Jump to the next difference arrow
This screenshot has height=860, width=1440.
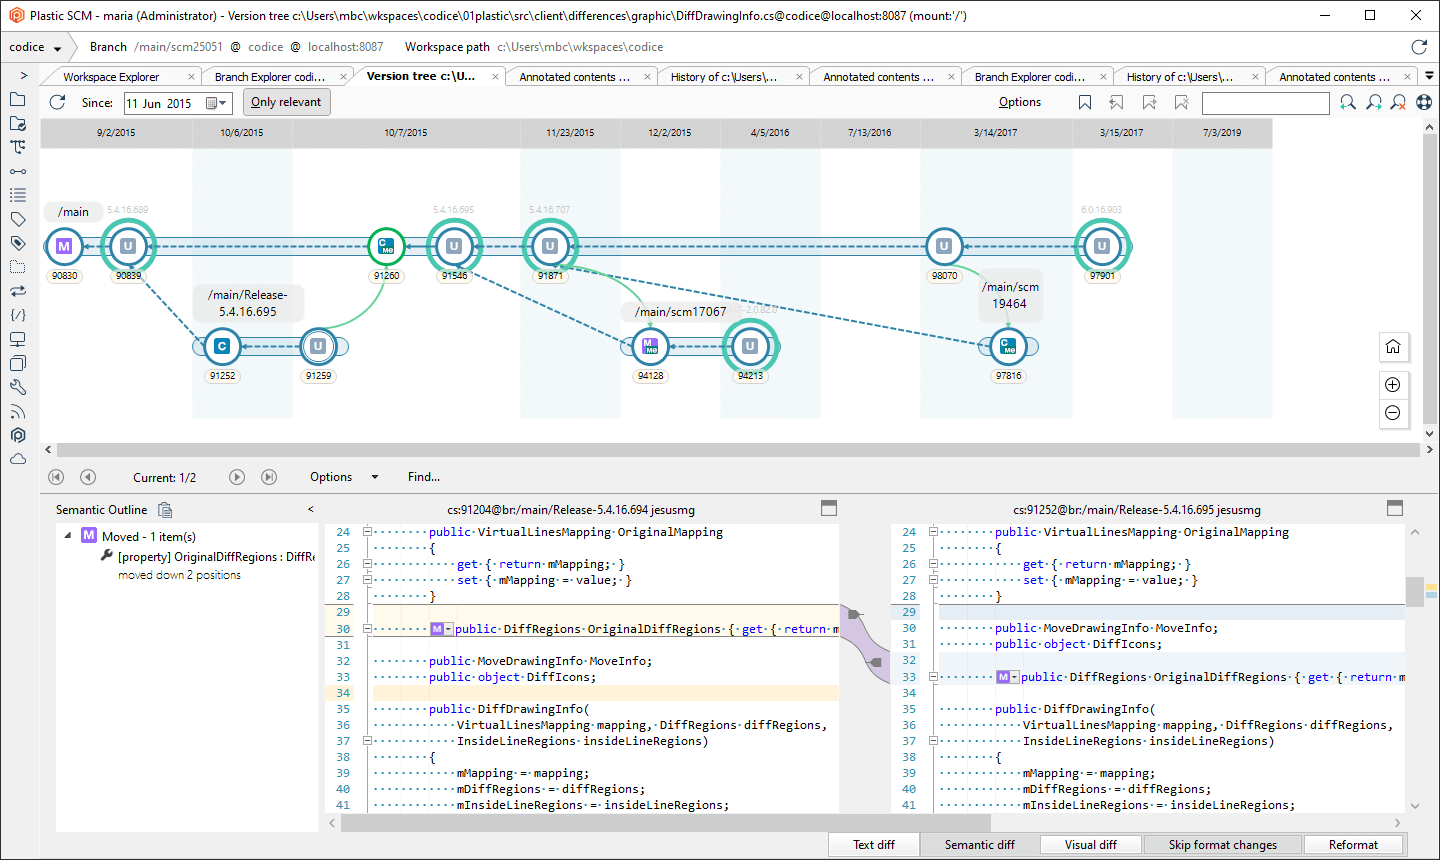[237, 477]
